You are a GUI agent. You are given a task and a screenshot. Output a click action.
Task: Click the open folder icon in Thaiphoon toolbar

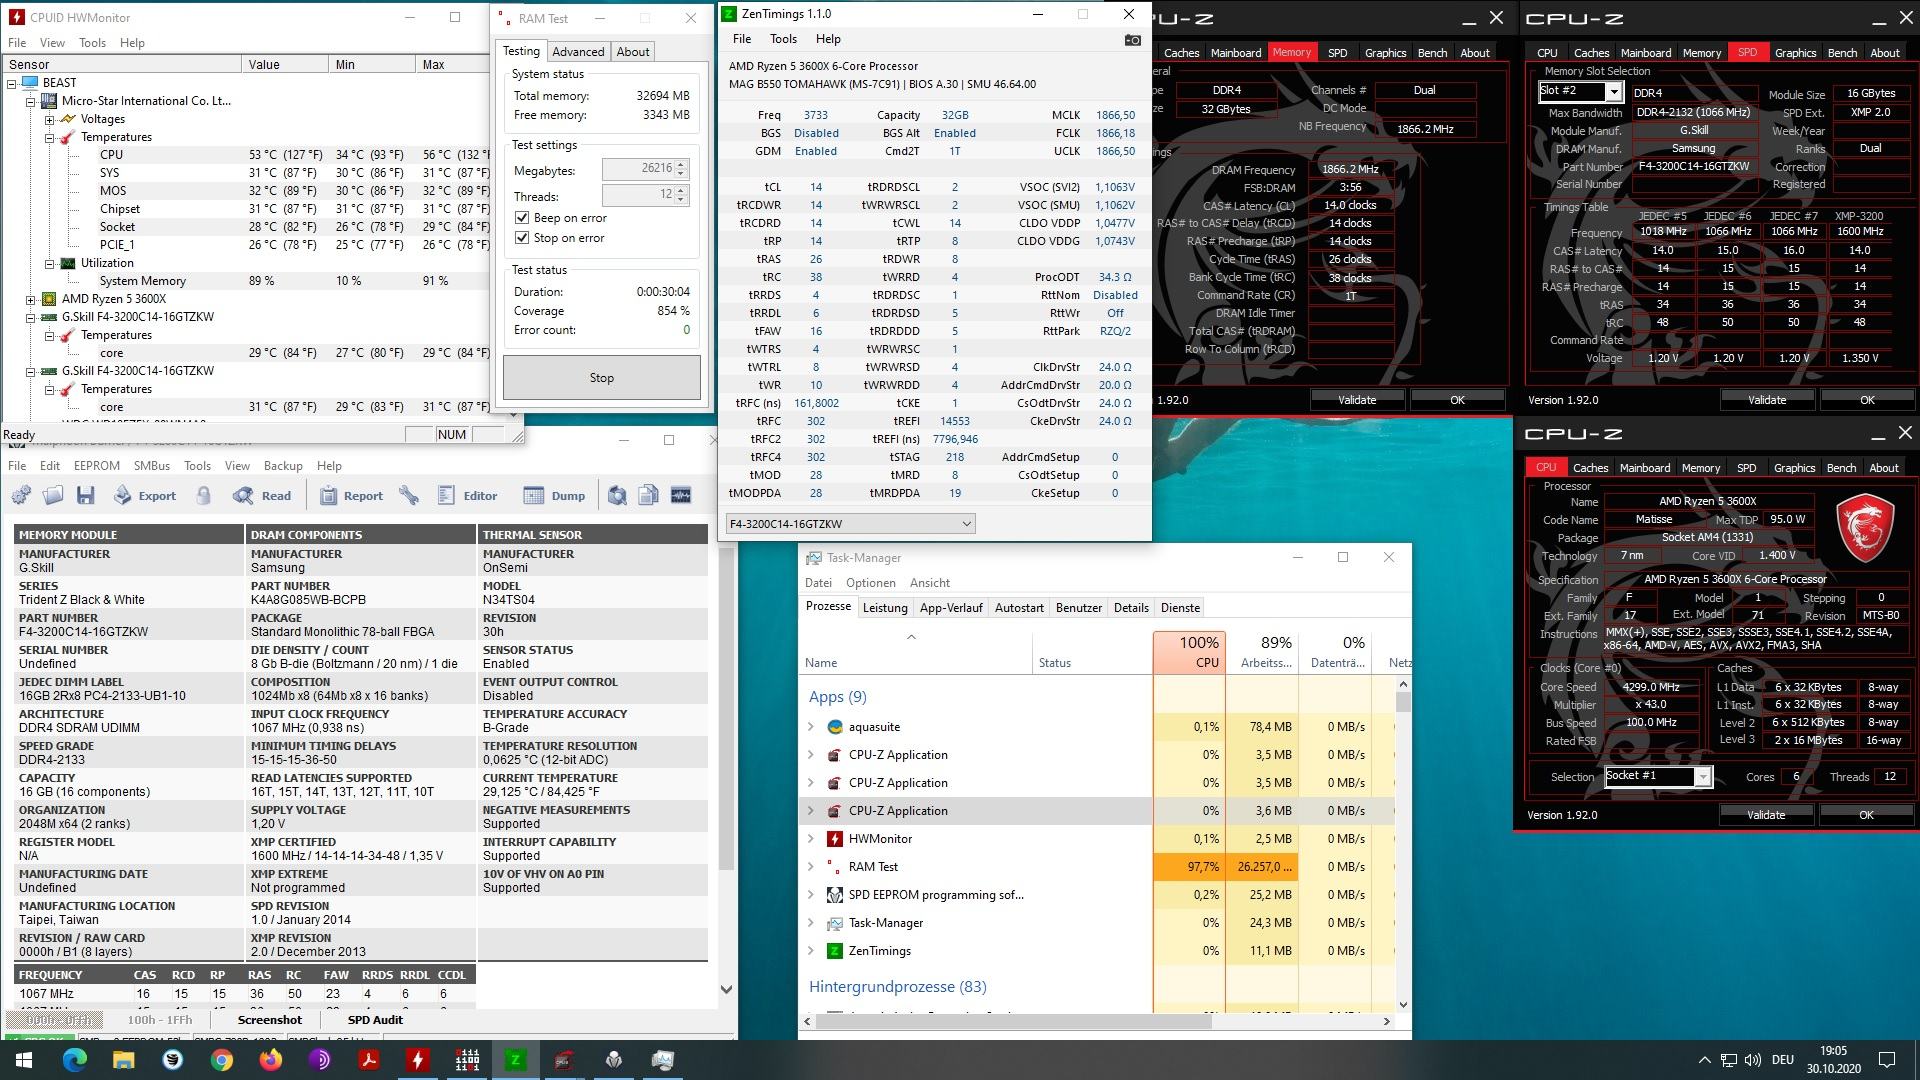[x=53, y=495]
